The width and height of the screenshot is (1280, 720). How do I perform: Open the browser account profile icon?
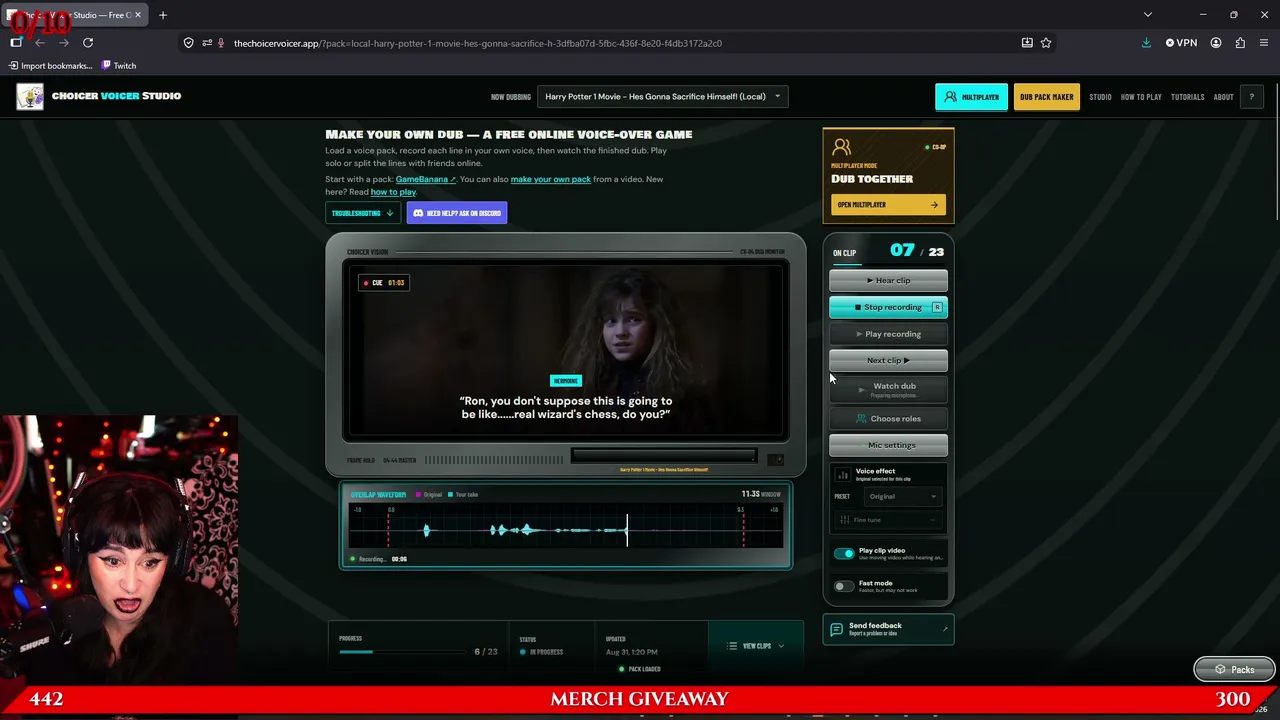coord(1216,43)
